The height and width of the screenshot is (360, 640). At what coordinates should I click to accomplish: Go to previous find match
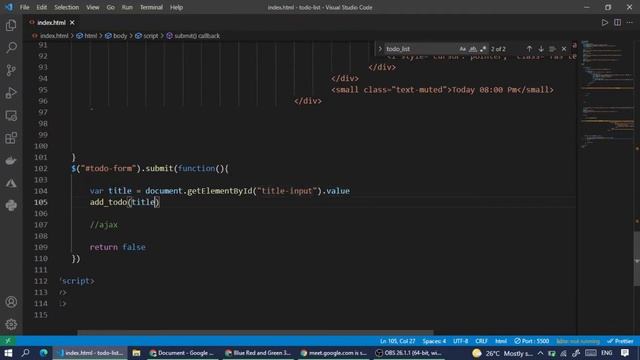529,49
